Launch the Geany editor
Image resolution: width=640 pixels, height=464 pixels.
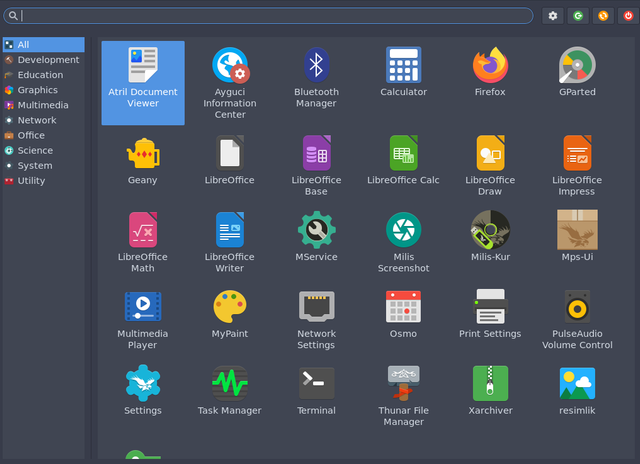pyautogui.click(x=142, y=155)
